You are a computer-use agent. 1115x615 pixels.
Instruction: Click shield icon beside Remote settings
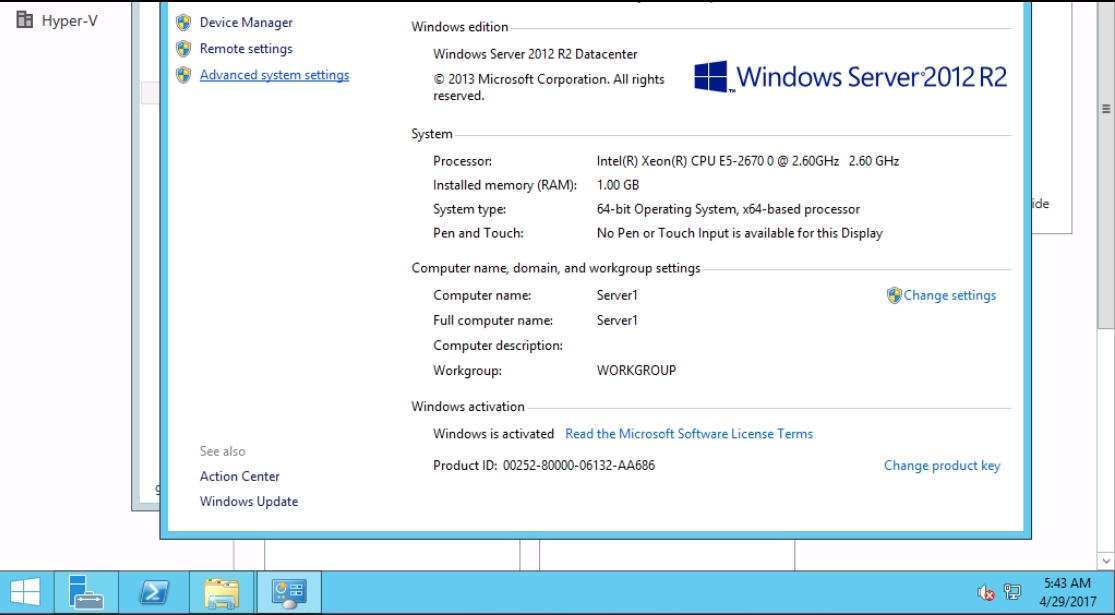pos(183,49)
